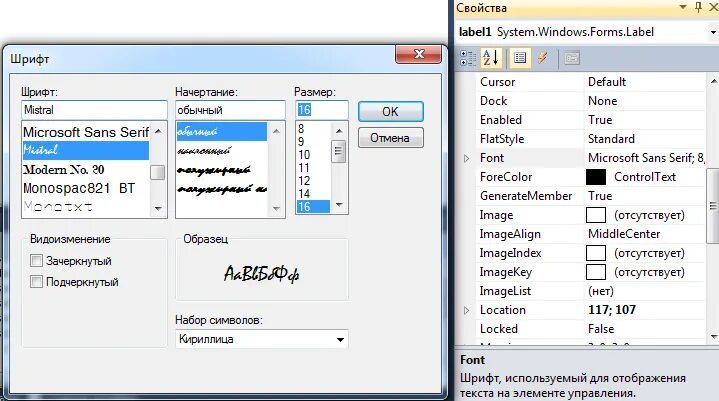Open the Набор символов dropdown
The image size is (719, 401).
click(x=340, y=340)
